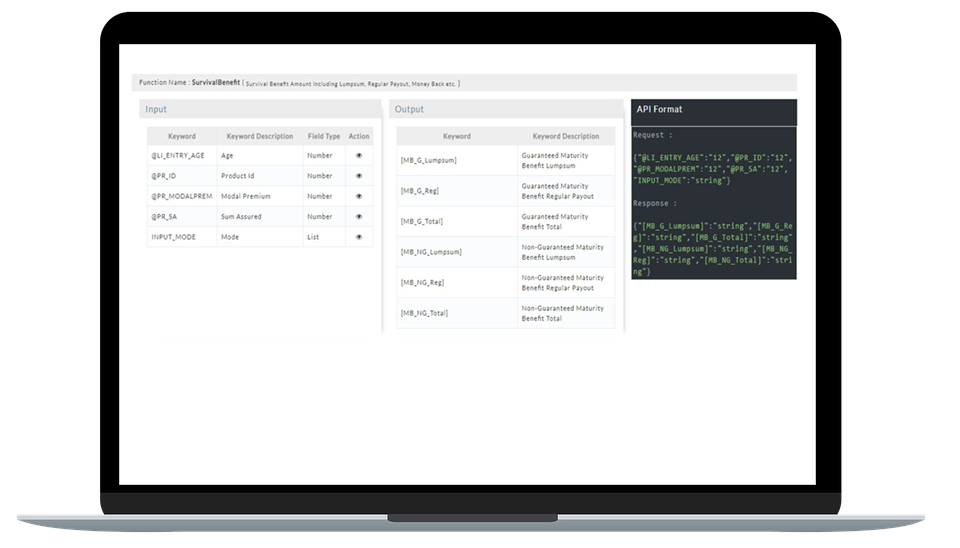The image size is (960, 548).
Task: Click the eye icon for @LI_ENTRY_AGE
Action: [359, 156]
